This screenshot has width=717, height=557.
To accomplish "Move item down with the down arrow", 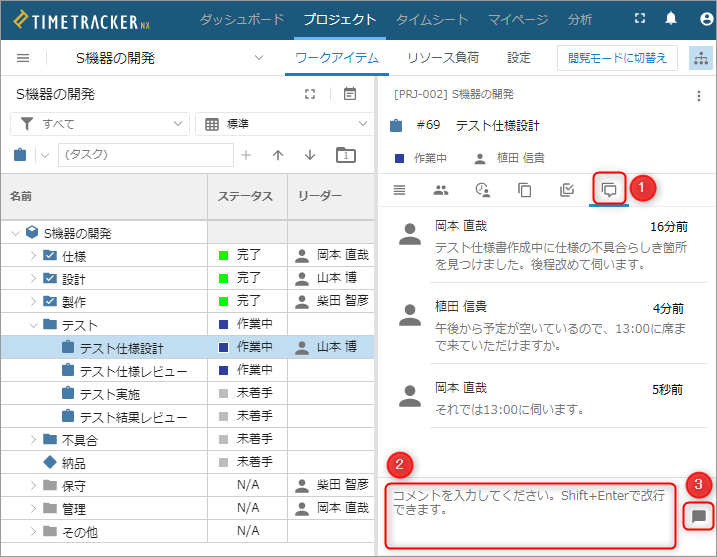I will [310, 155].
